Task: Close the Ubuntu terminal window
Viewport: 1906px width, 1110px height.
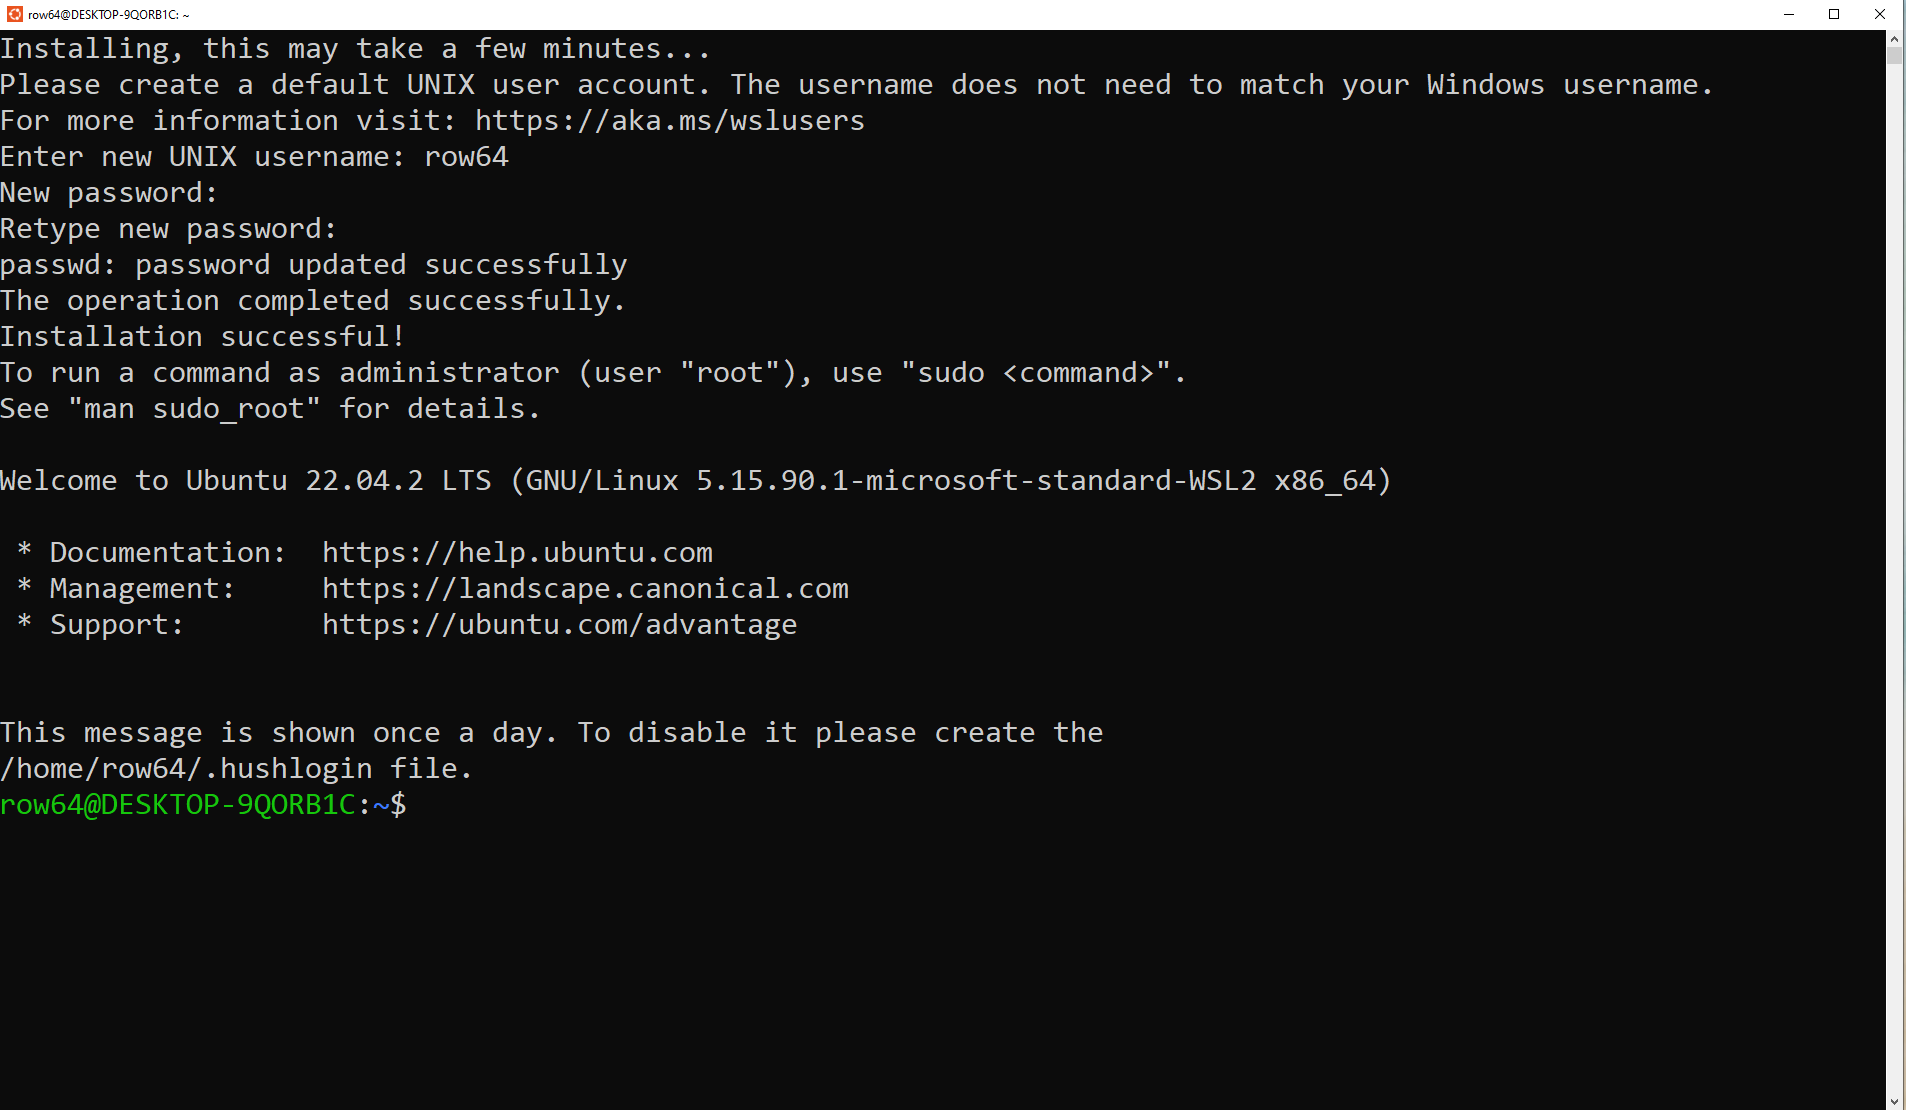Action: [x=1880, y=14]
